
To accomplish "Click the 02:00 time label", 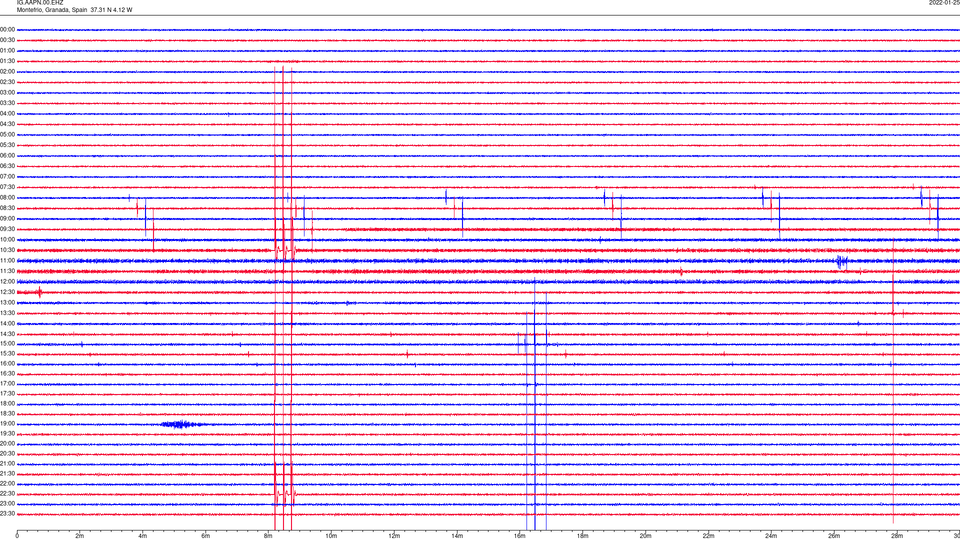I will click(7, 72).
